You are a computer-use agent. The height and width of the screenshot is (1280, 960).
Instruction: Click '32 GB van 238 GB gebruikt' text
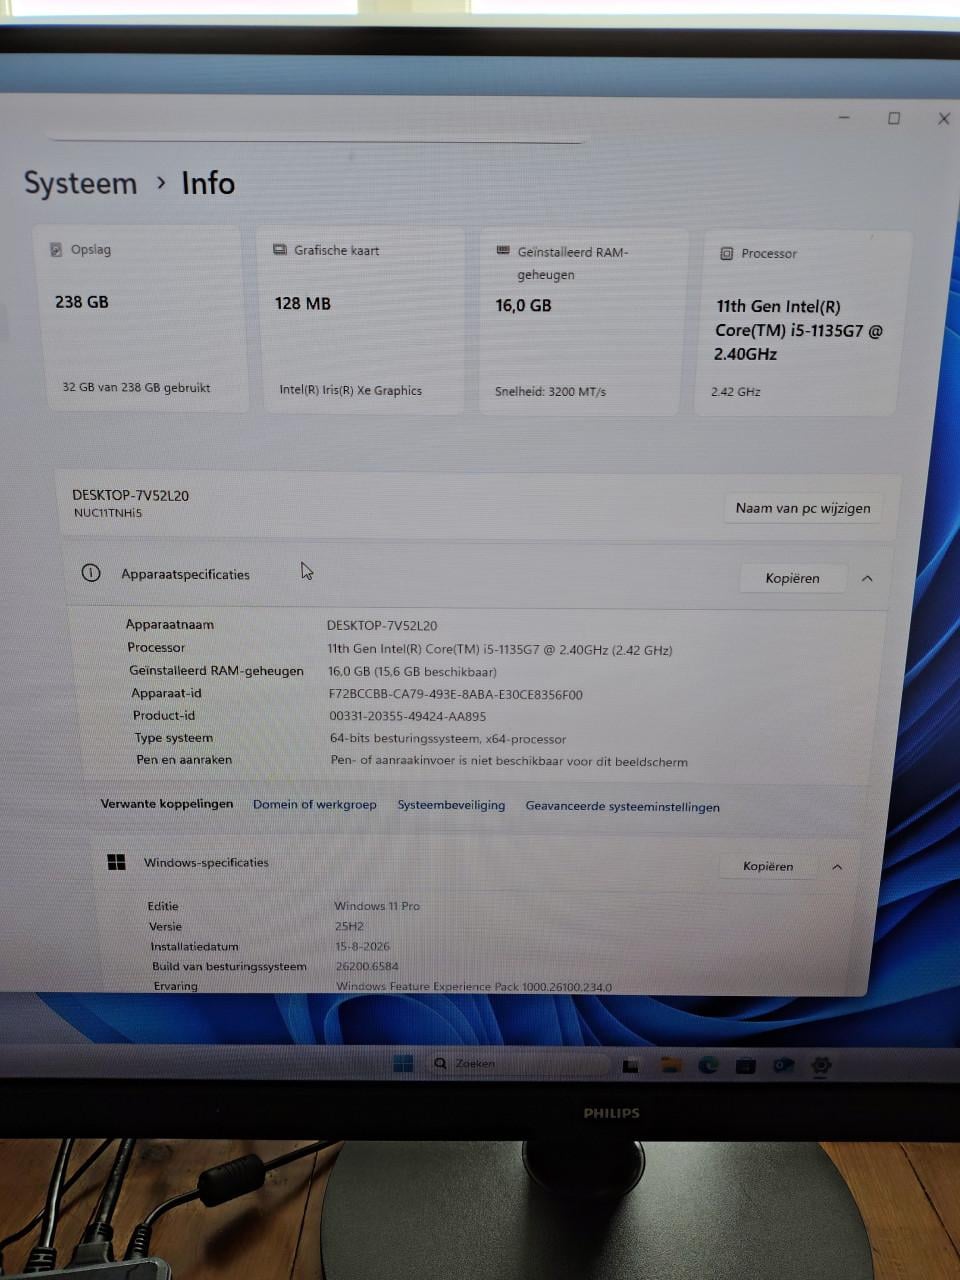(136, 387)
